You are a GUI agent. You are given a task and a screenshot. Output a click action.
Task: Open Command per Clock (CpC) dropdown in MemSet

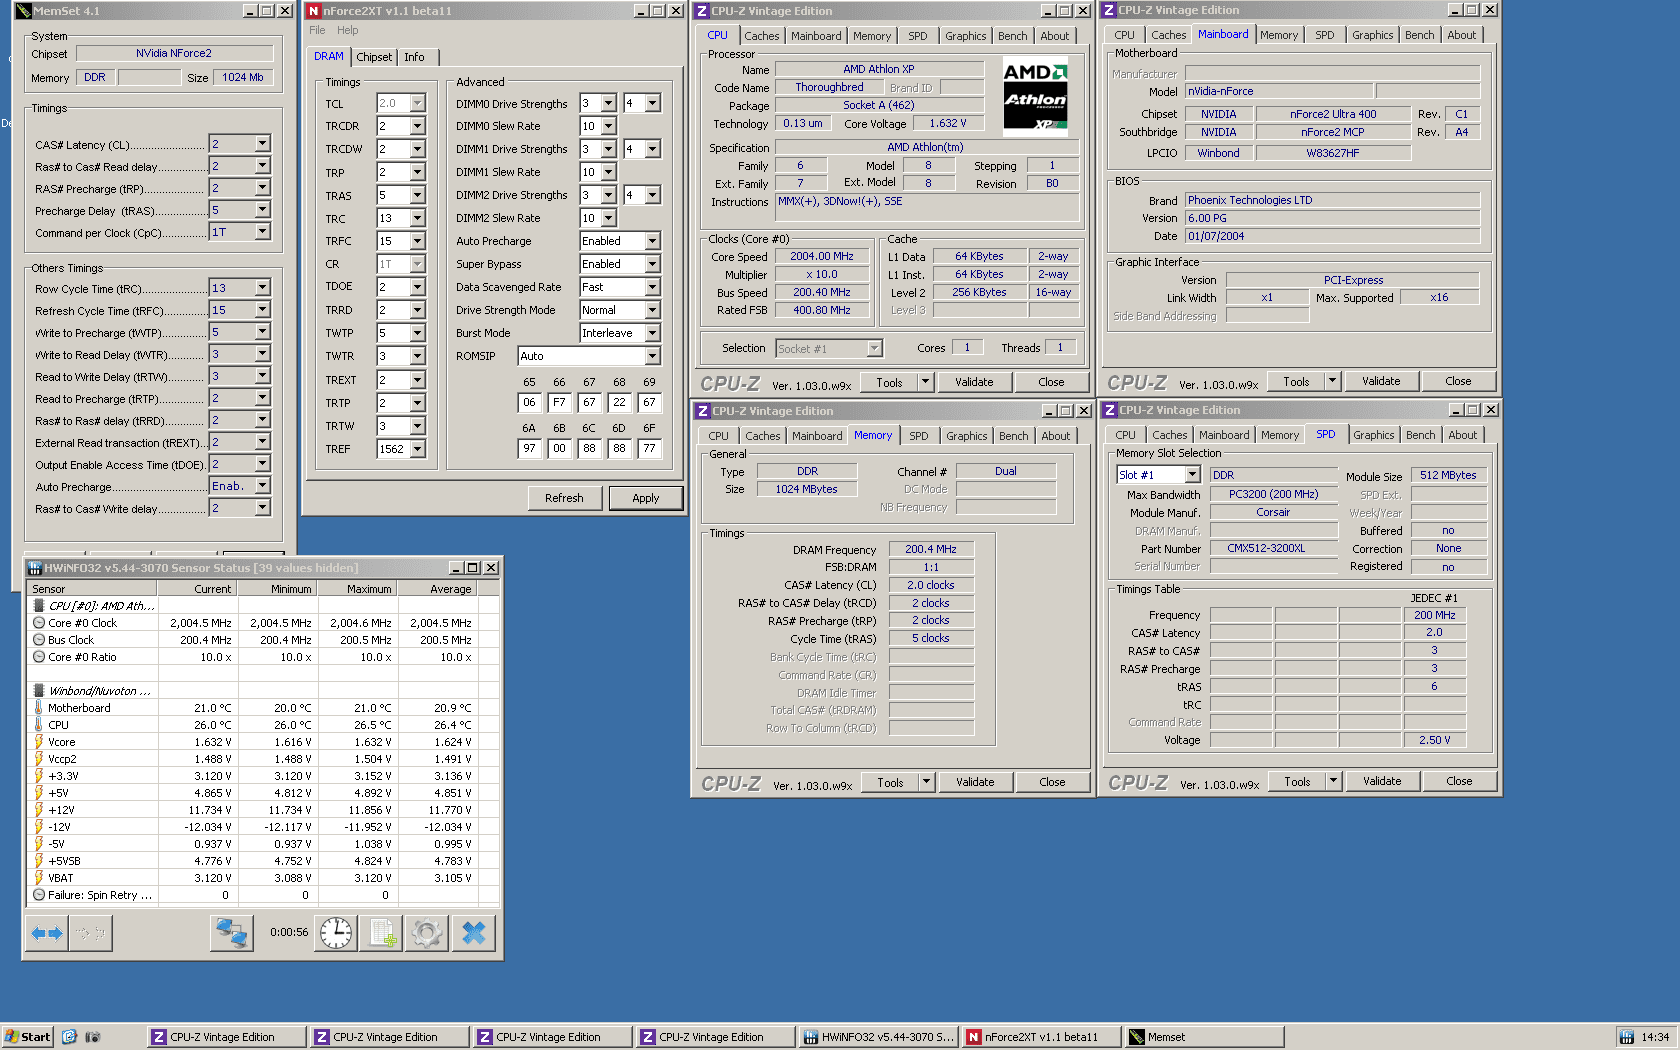(262, 232)
